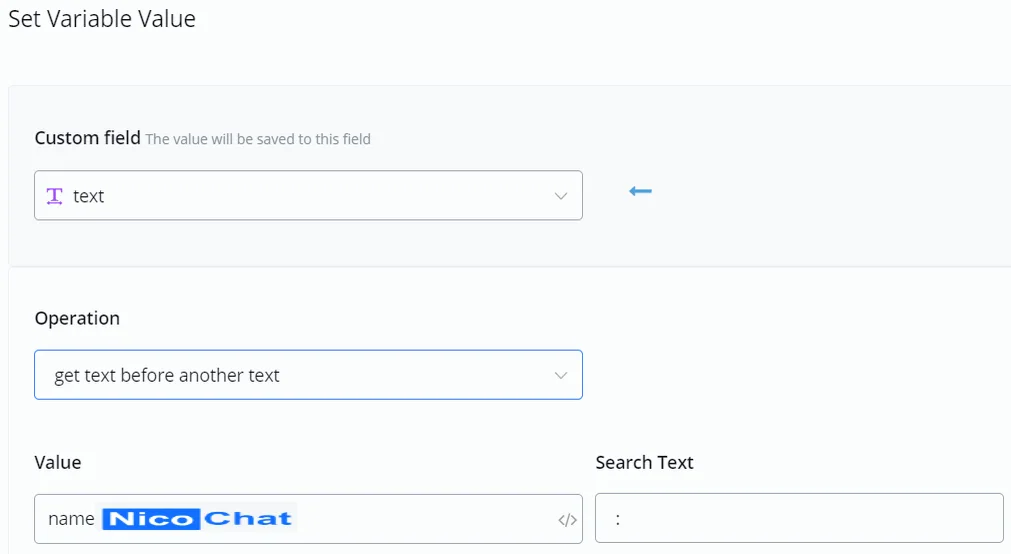Click the code brackets icon in Value field

[x=567, y=520]
